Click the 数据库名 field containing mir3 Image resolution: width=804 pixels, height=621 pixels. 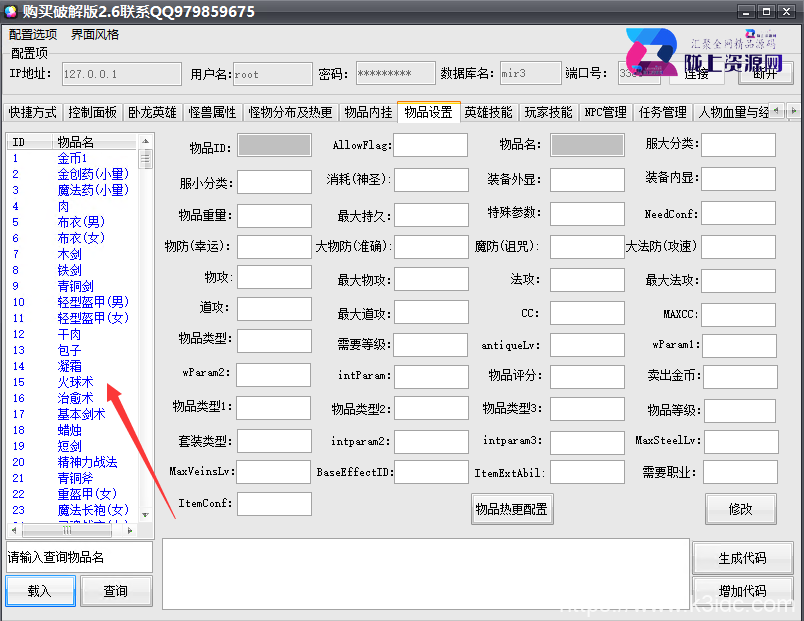pyautogui.click(x=530, y=73)
